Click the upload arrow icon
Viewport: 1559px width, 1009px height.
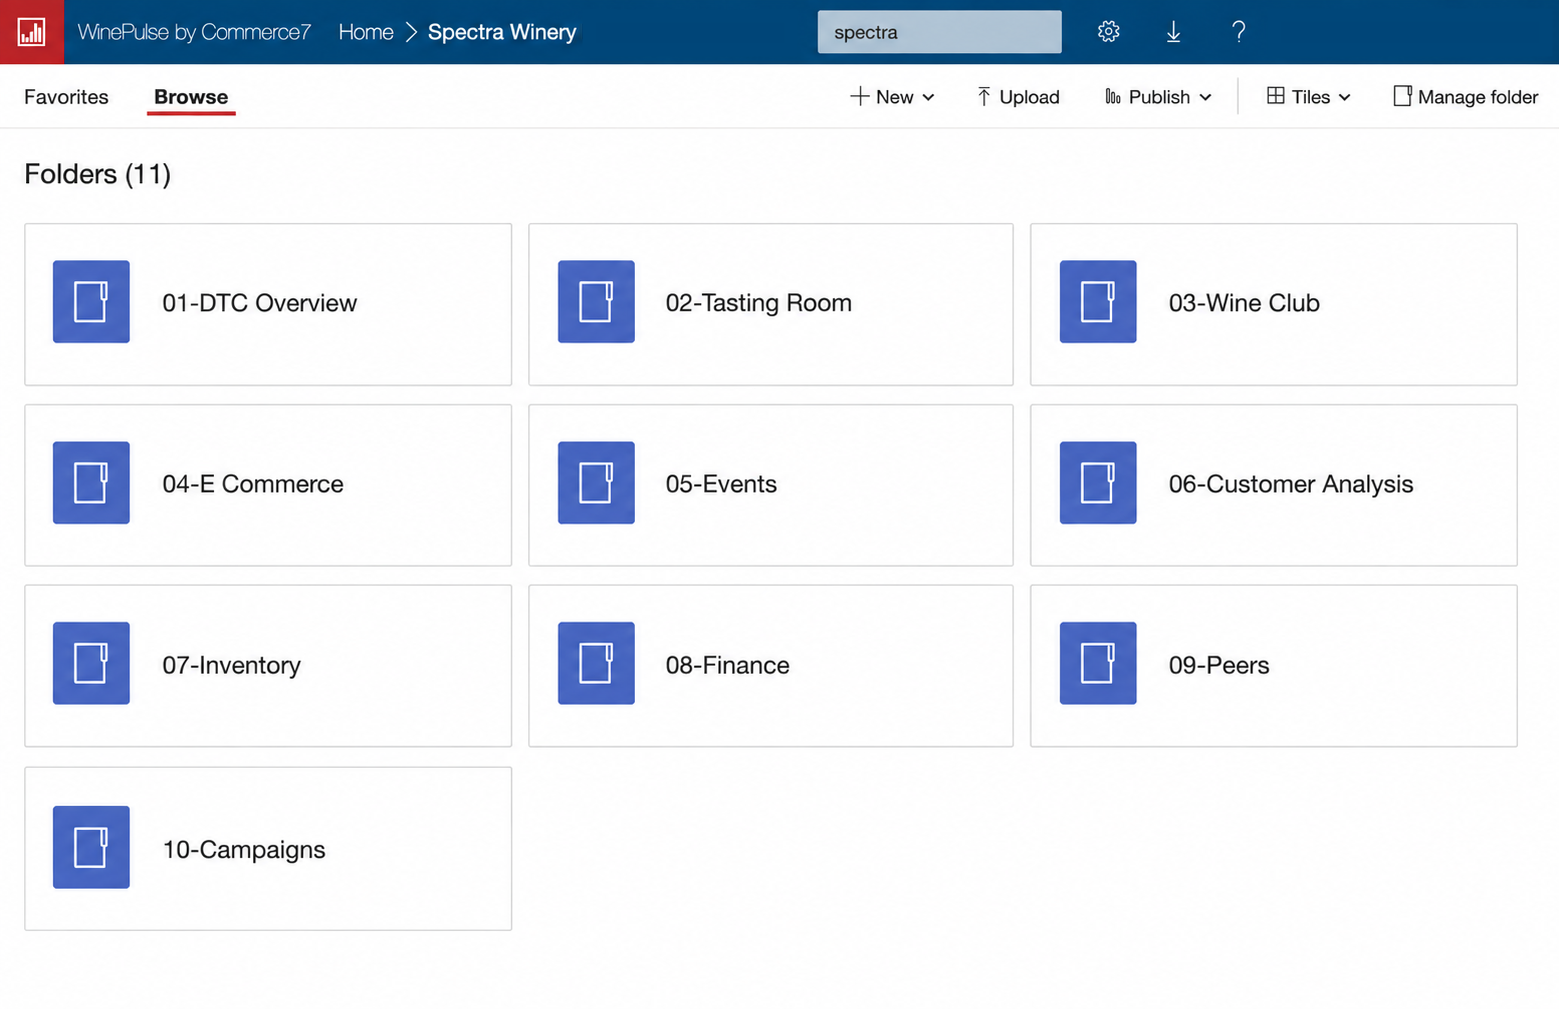coord(984,96)
